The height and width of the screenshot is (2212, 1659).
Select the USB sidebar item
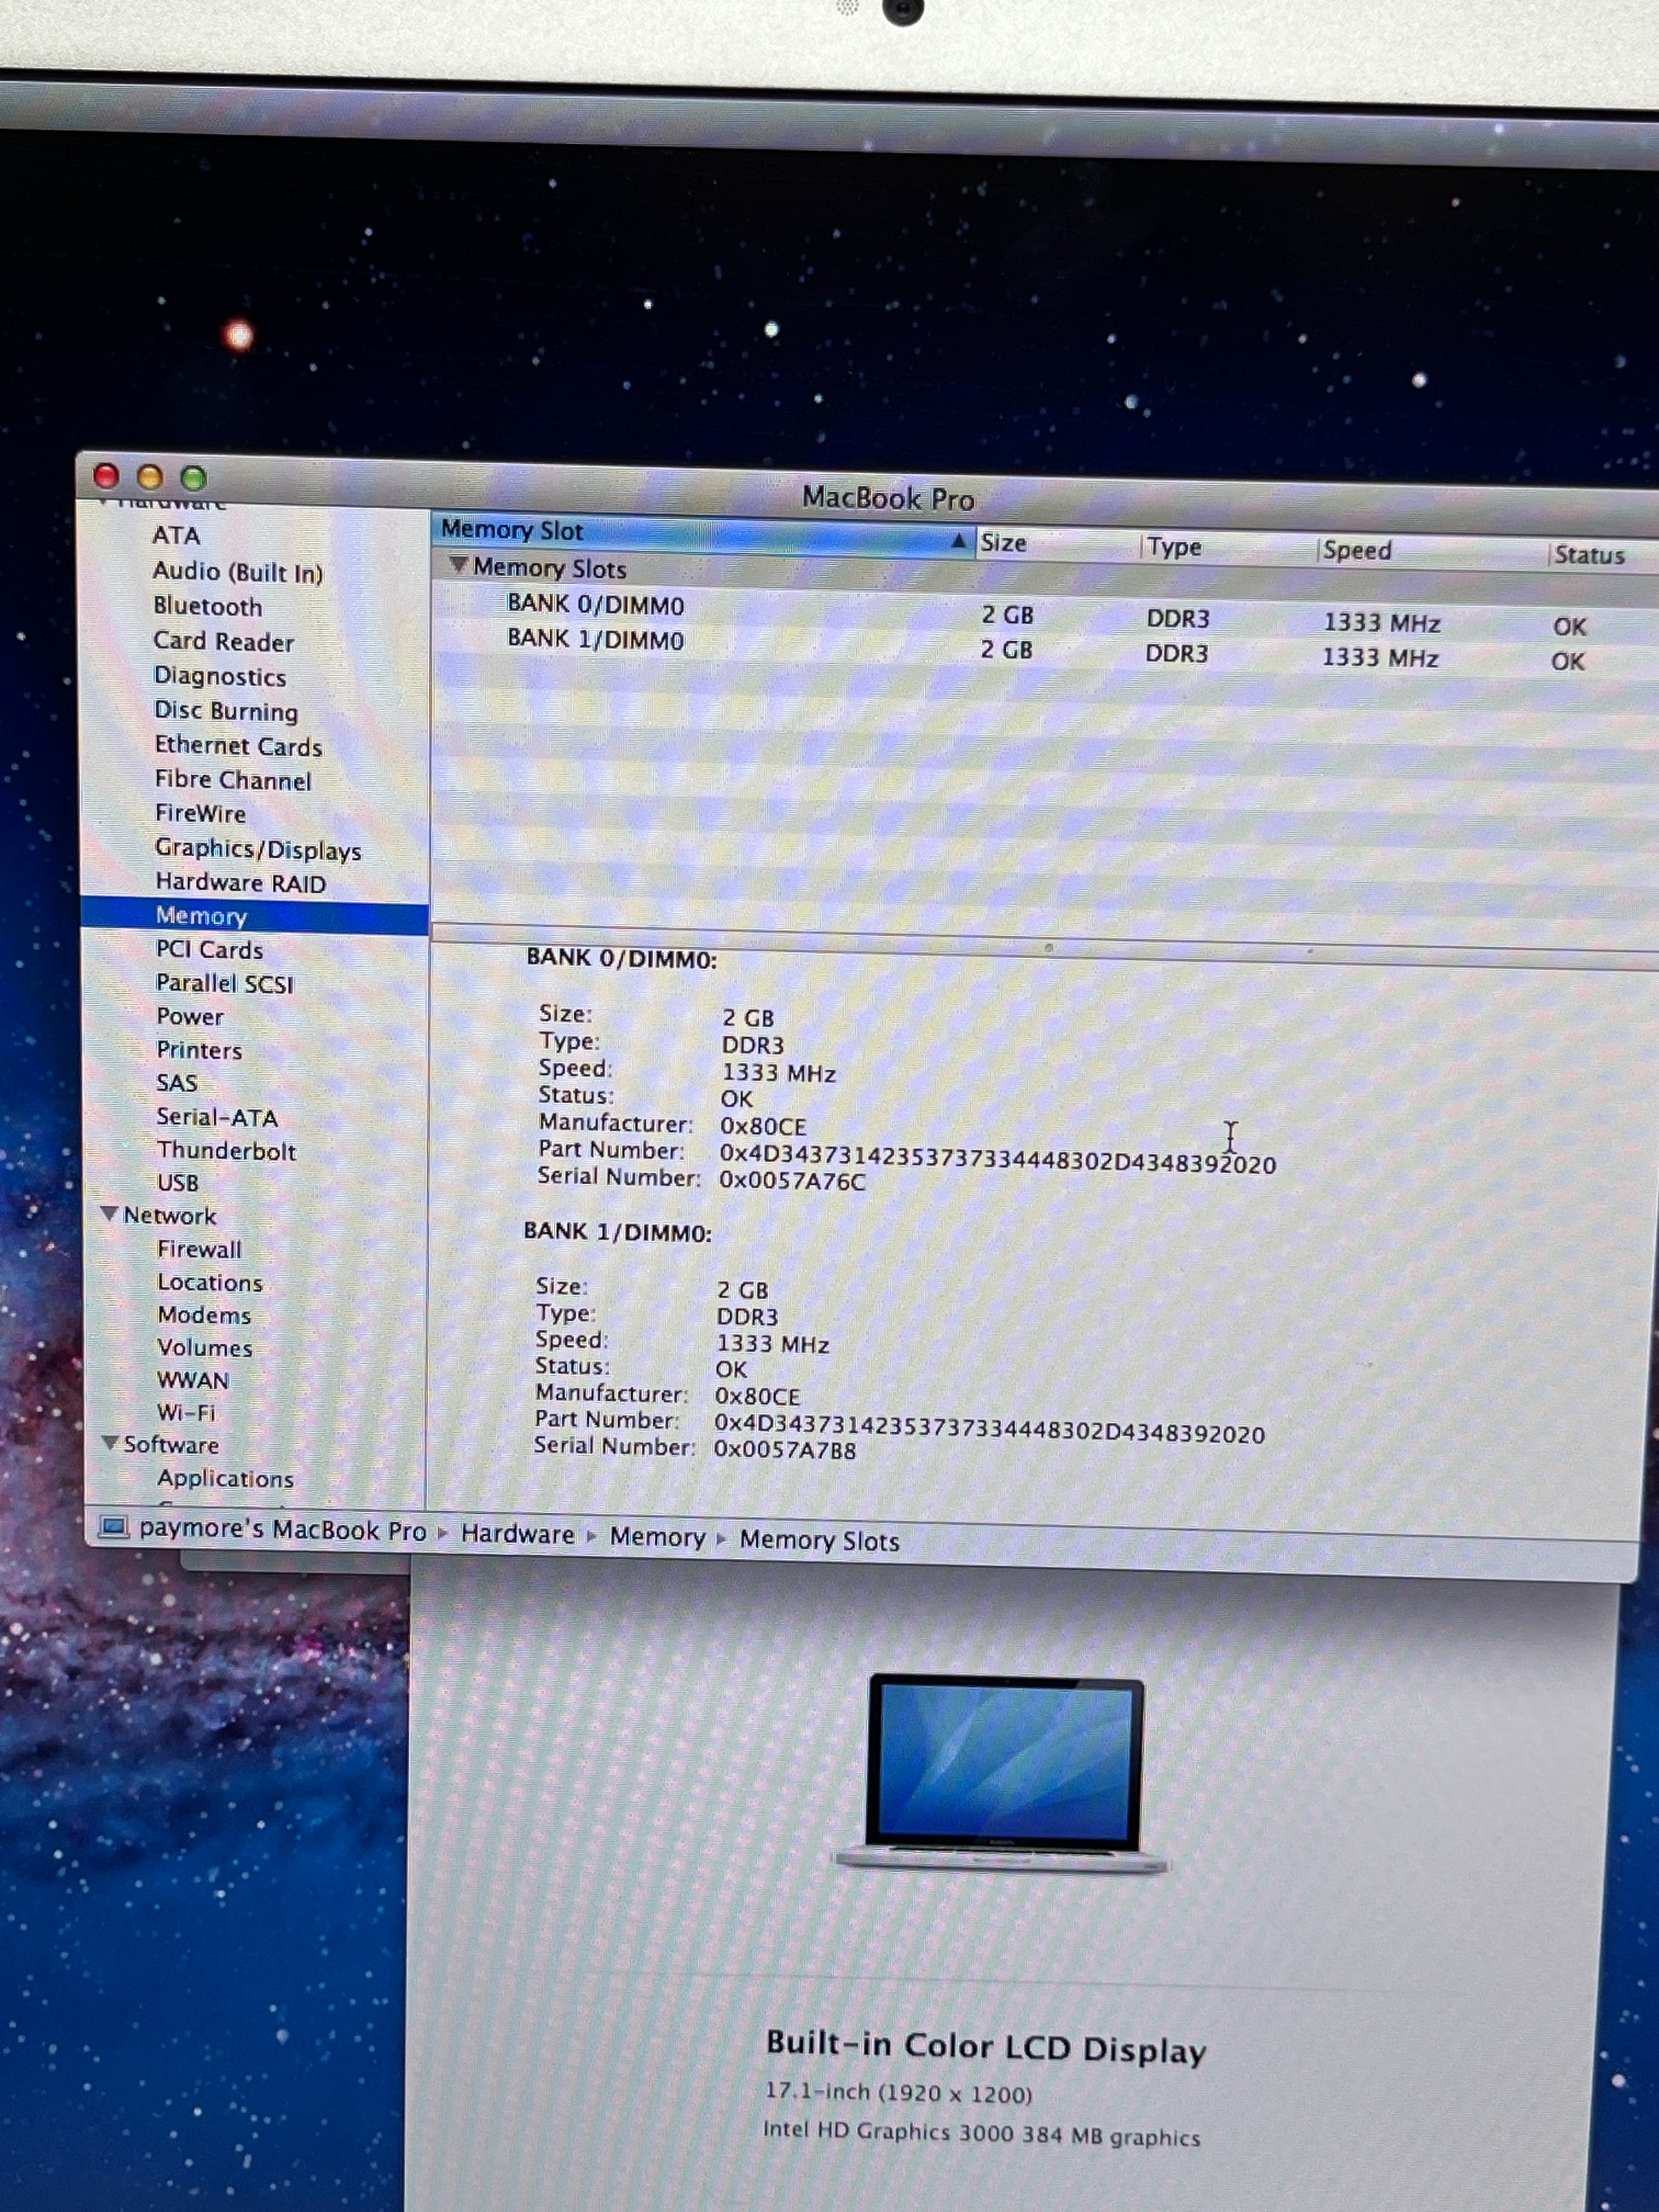pos(178,1183)
